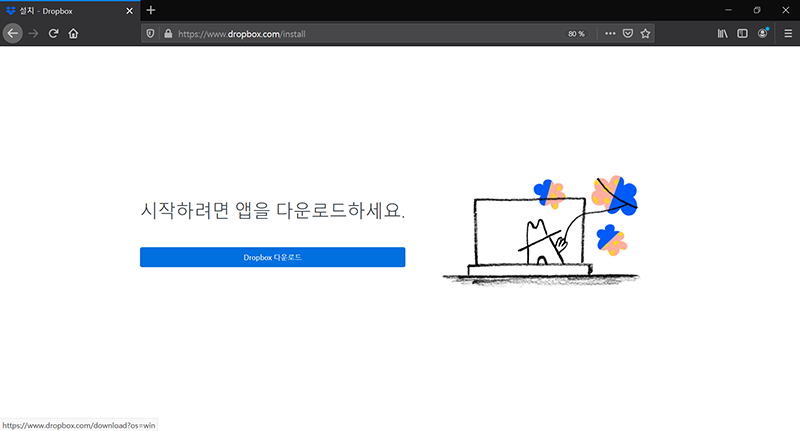
Task: Click the laptop cat illustration
Action: [x=541, y=231]
